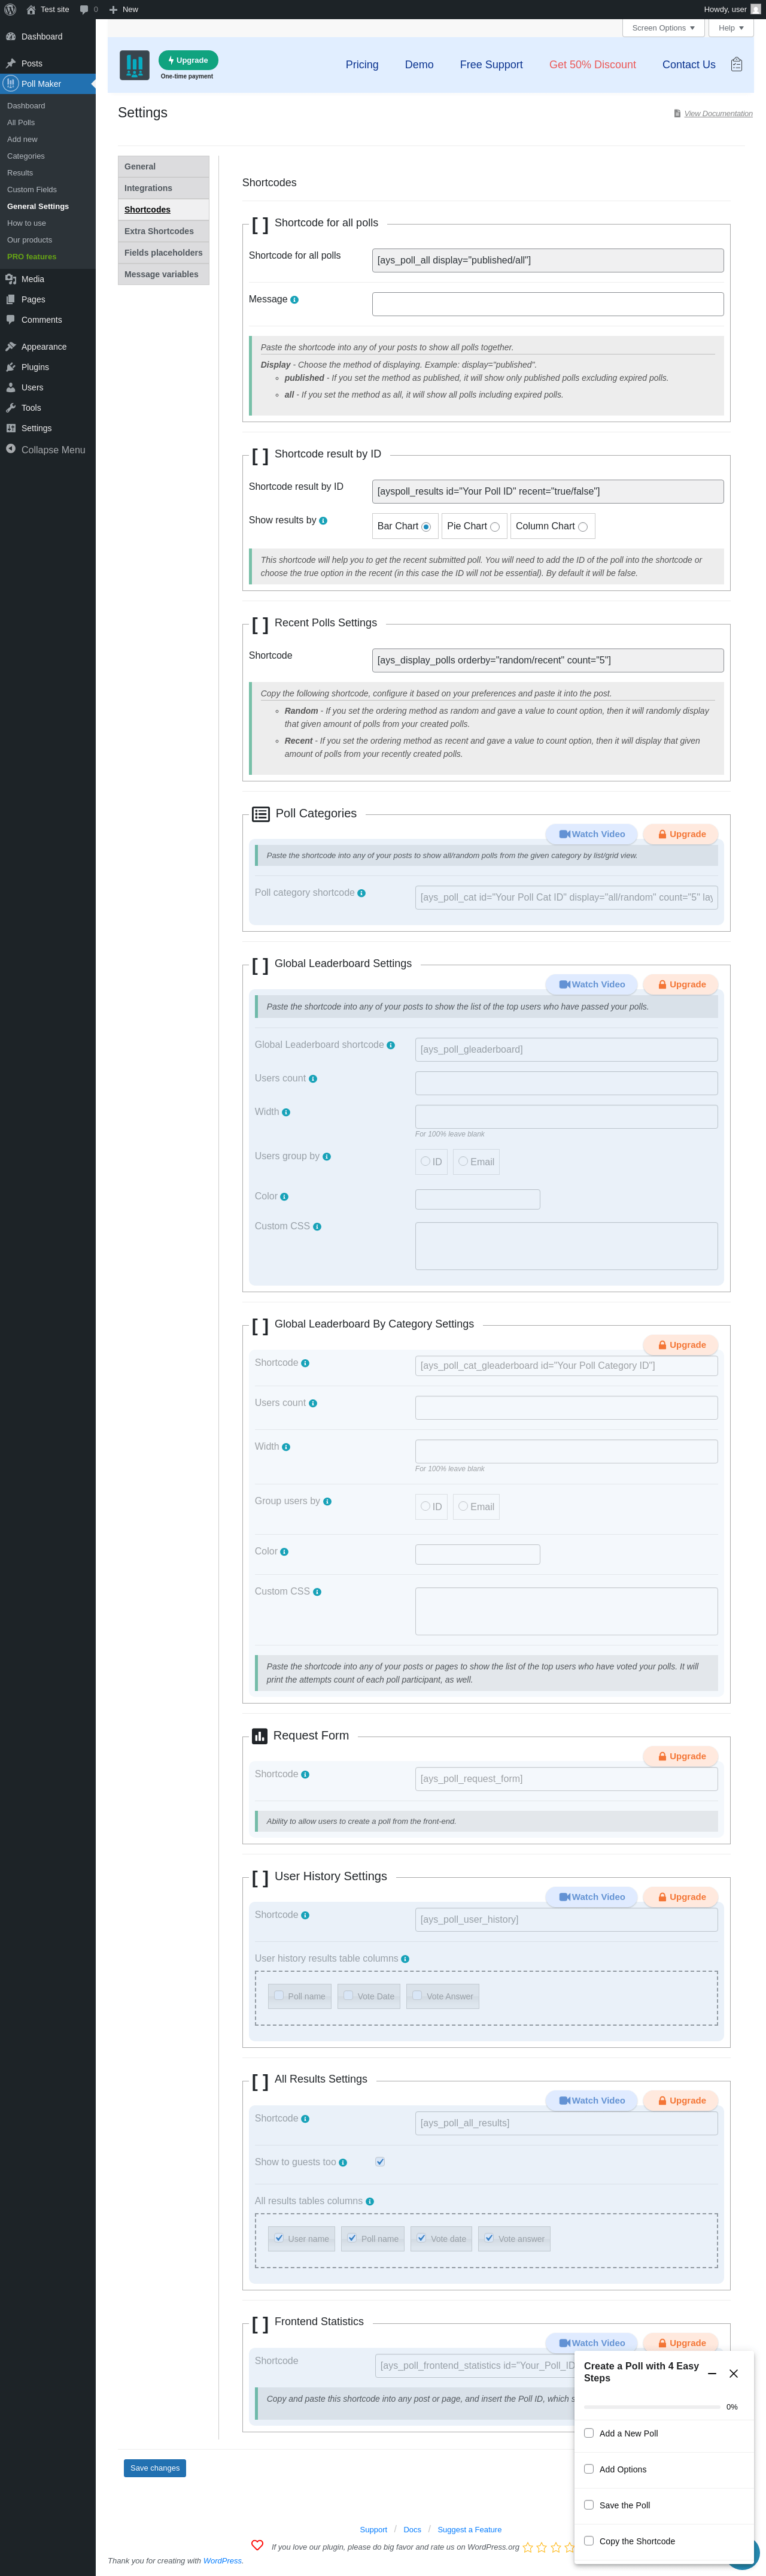This screenshot has height=2576, width=766.
Task: Click the Poll Maker logo icon
Action: (x=134, y=65)
